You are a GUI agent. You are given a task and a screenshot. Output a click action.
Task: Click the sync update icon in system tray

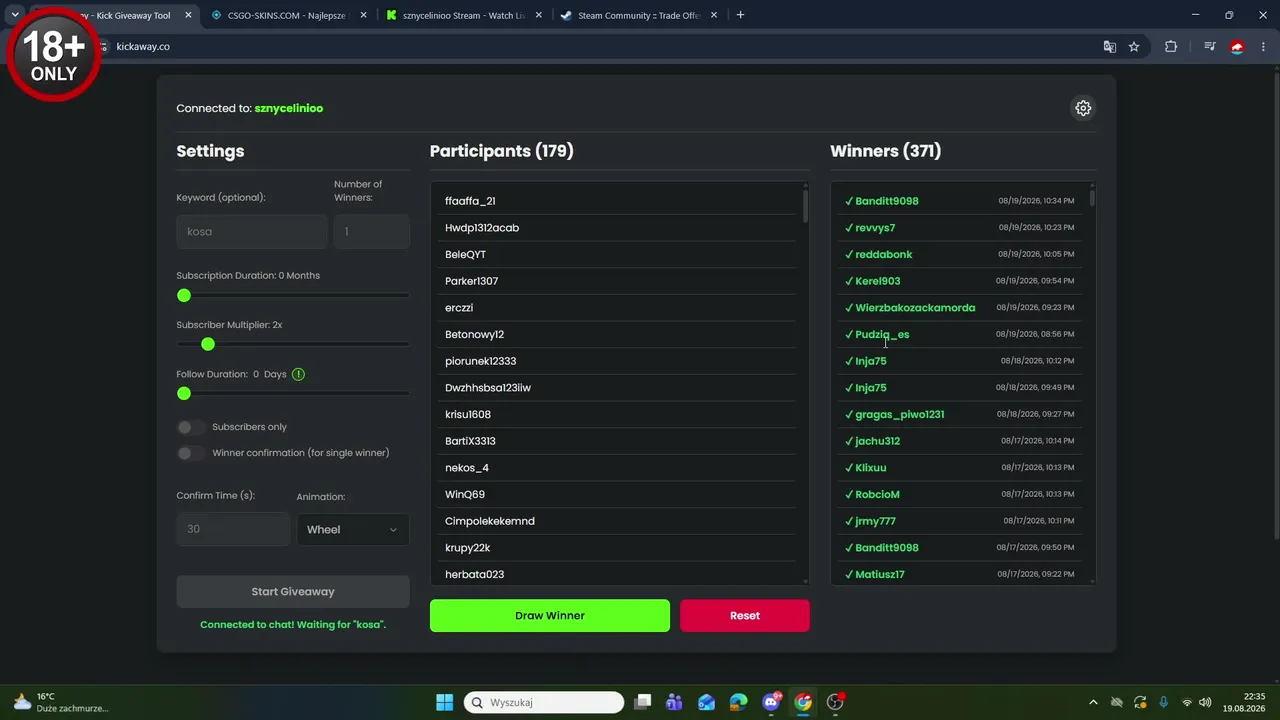coord(1140,702)
